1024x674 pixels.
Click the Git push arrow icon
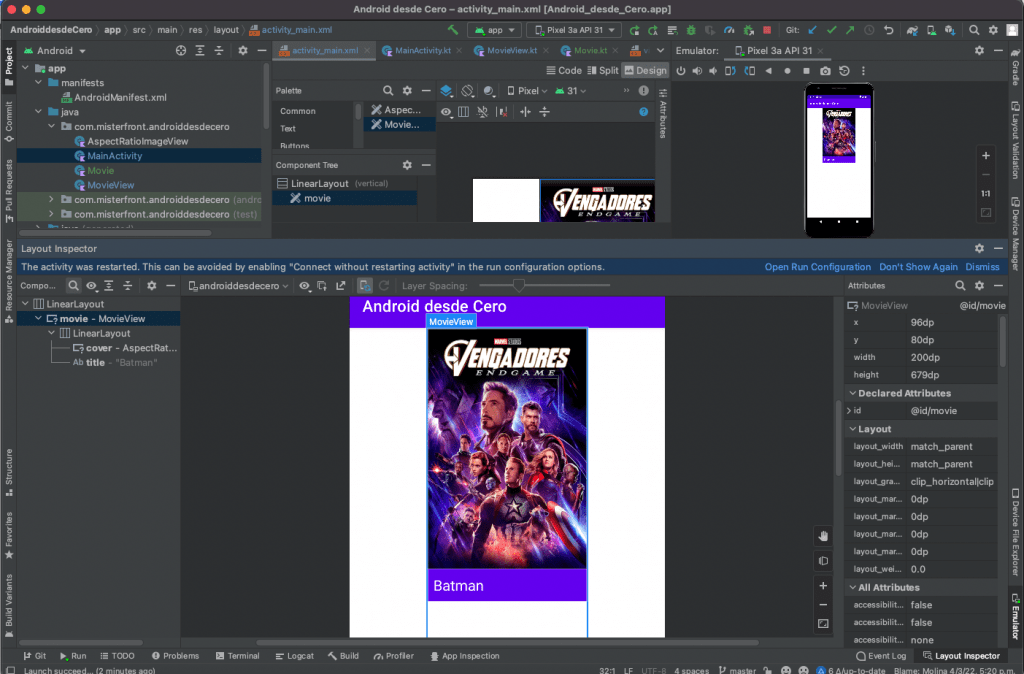pyautogui.click(x=850, y=30)
